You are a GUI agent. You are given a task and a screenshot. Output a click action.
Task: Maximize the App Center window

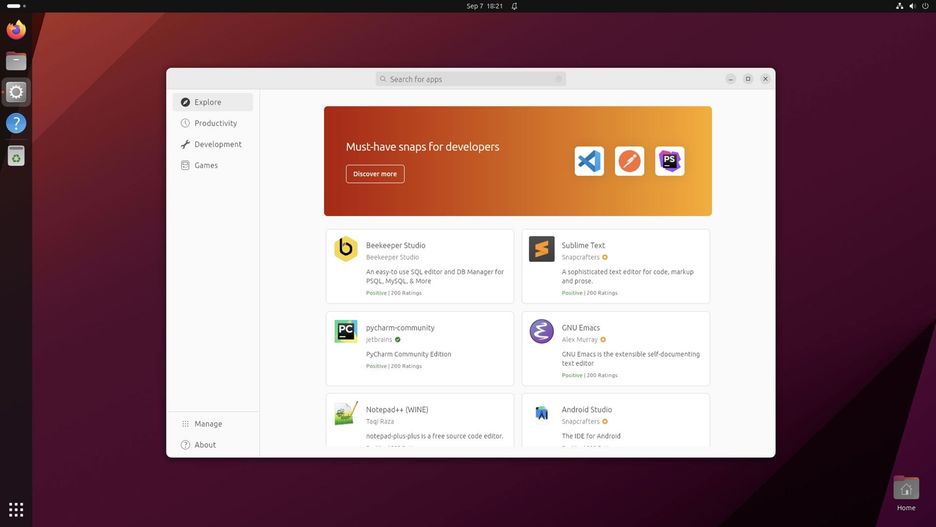click(x=748, y=79)
